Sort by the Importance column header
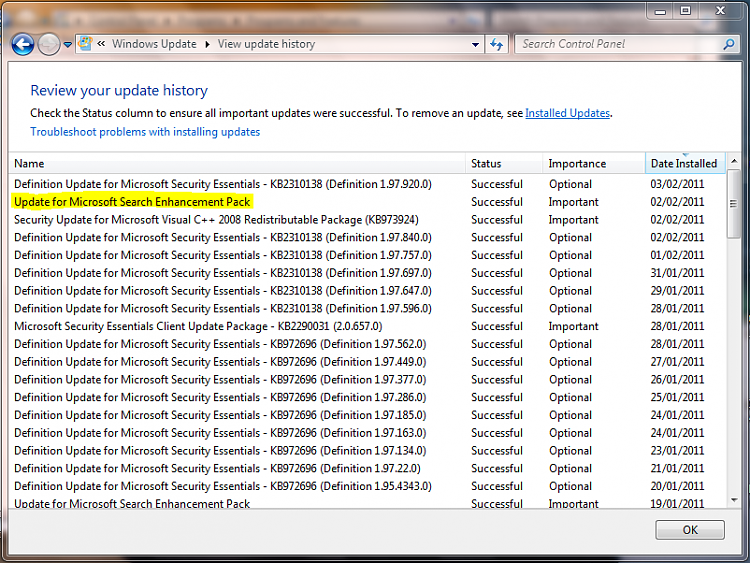The height and width of the screenshot is (563, 750). point(593,164)
